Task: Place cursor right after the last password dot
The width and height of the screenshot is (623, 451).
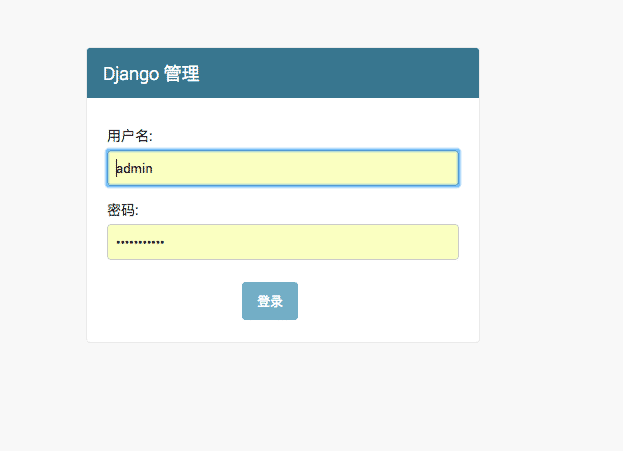Action: 166,243
